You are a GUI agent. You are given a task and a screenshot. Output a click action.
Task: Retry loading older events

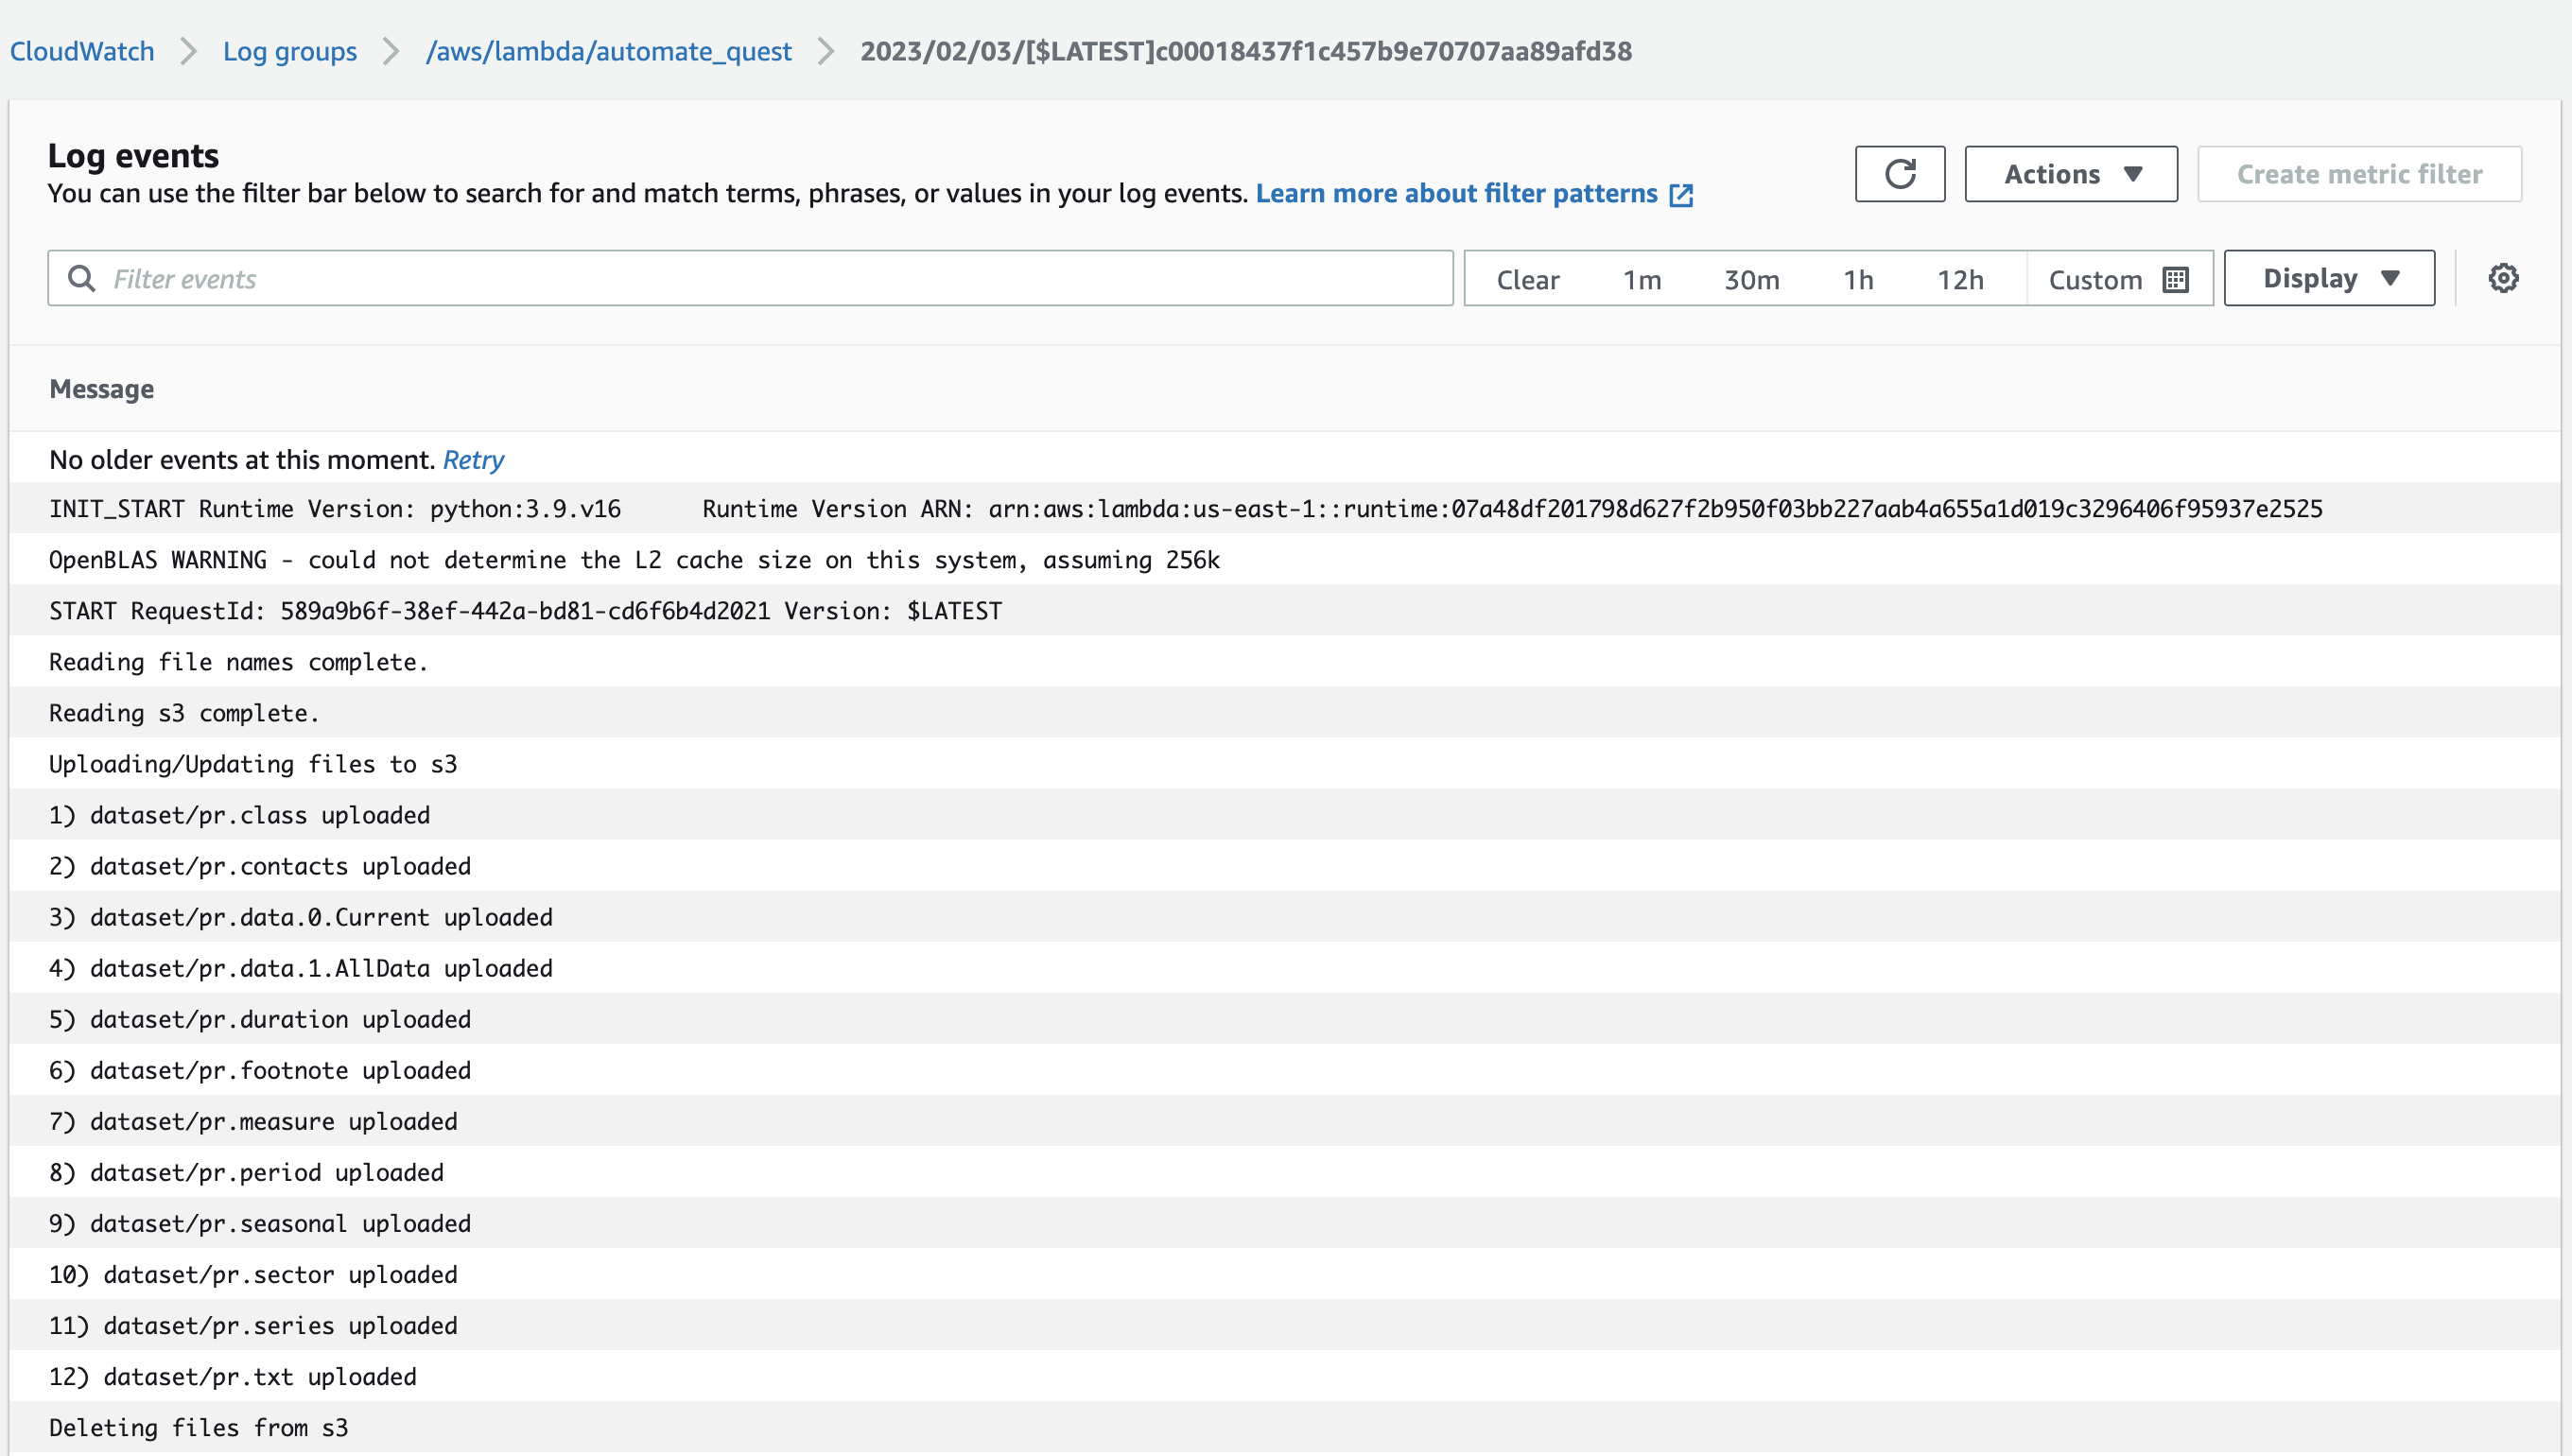point(473,460)
